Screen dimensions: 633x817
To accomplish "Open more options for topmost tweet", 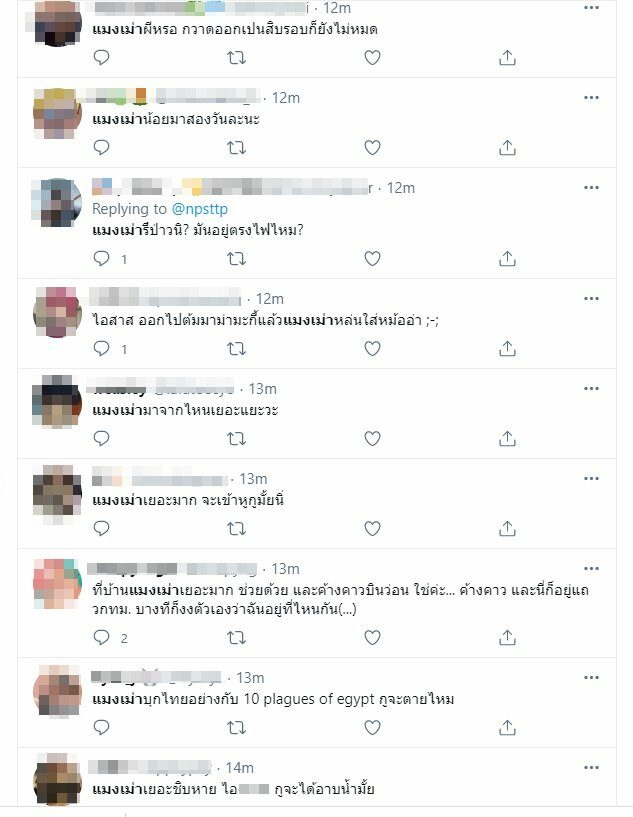I will coord(591,7).
